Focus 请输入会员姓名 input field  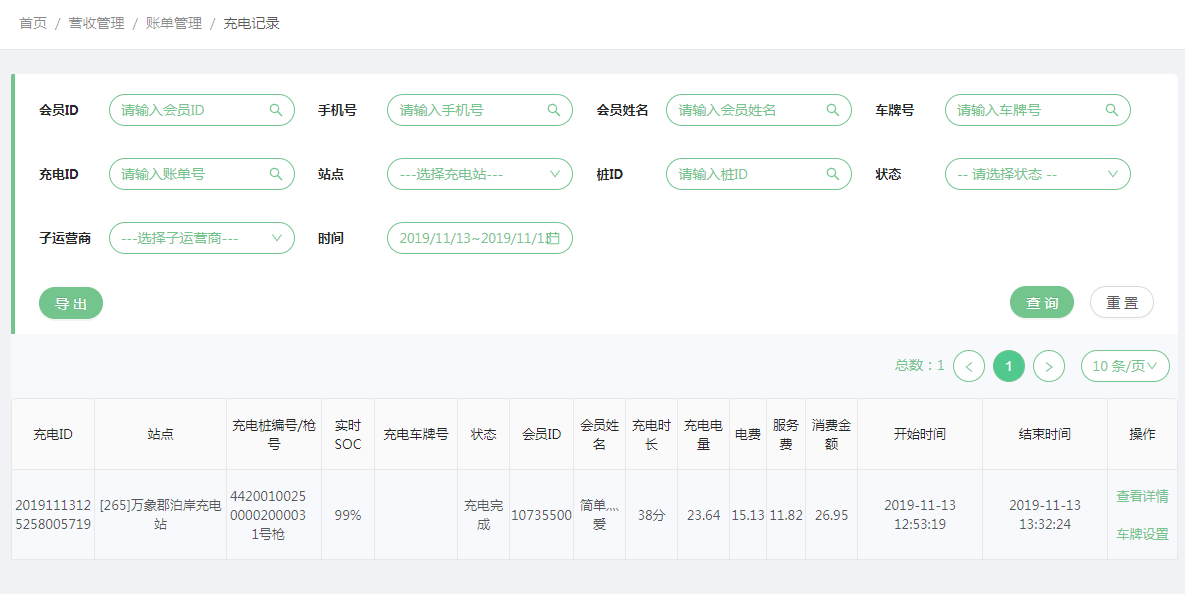759,110
